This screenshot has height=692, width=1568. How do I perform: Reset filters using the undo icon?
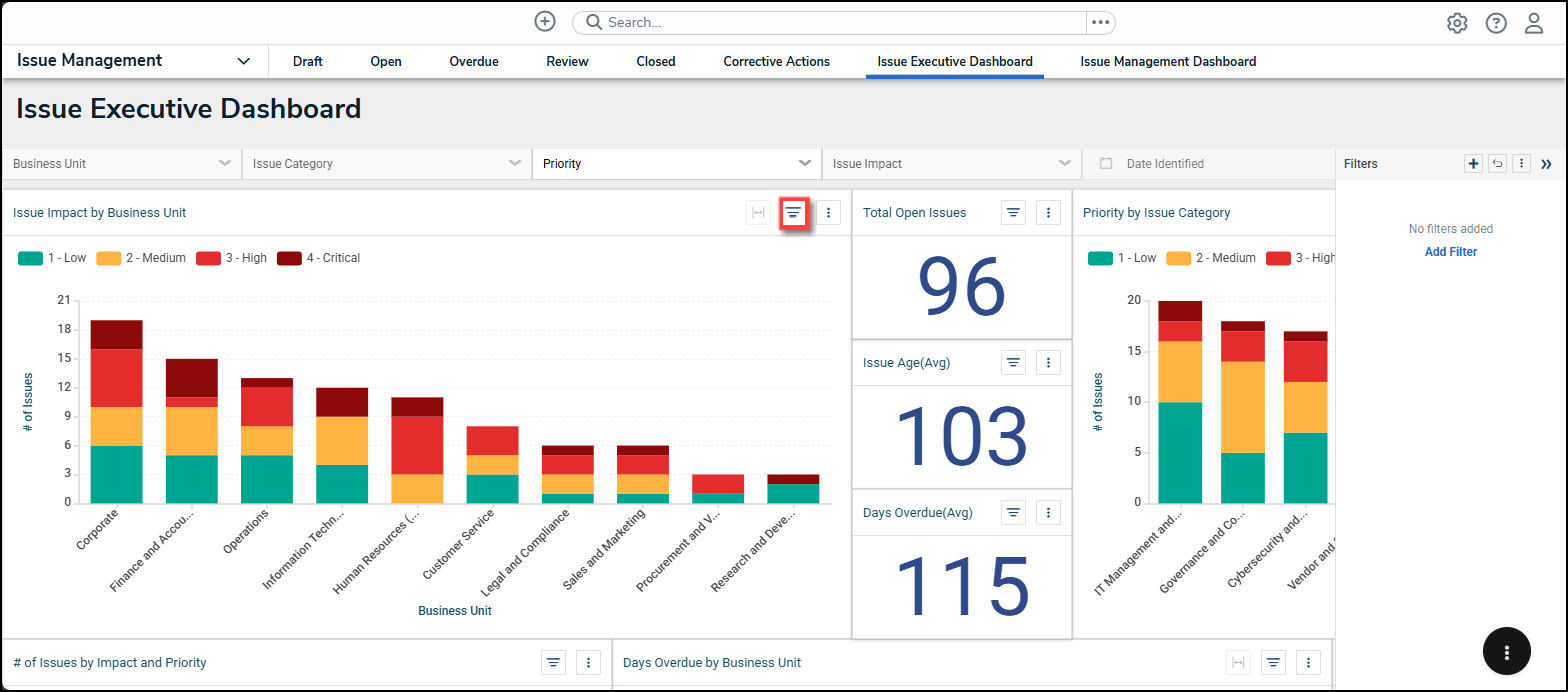pyautogui.click(x=1497, y=164)
